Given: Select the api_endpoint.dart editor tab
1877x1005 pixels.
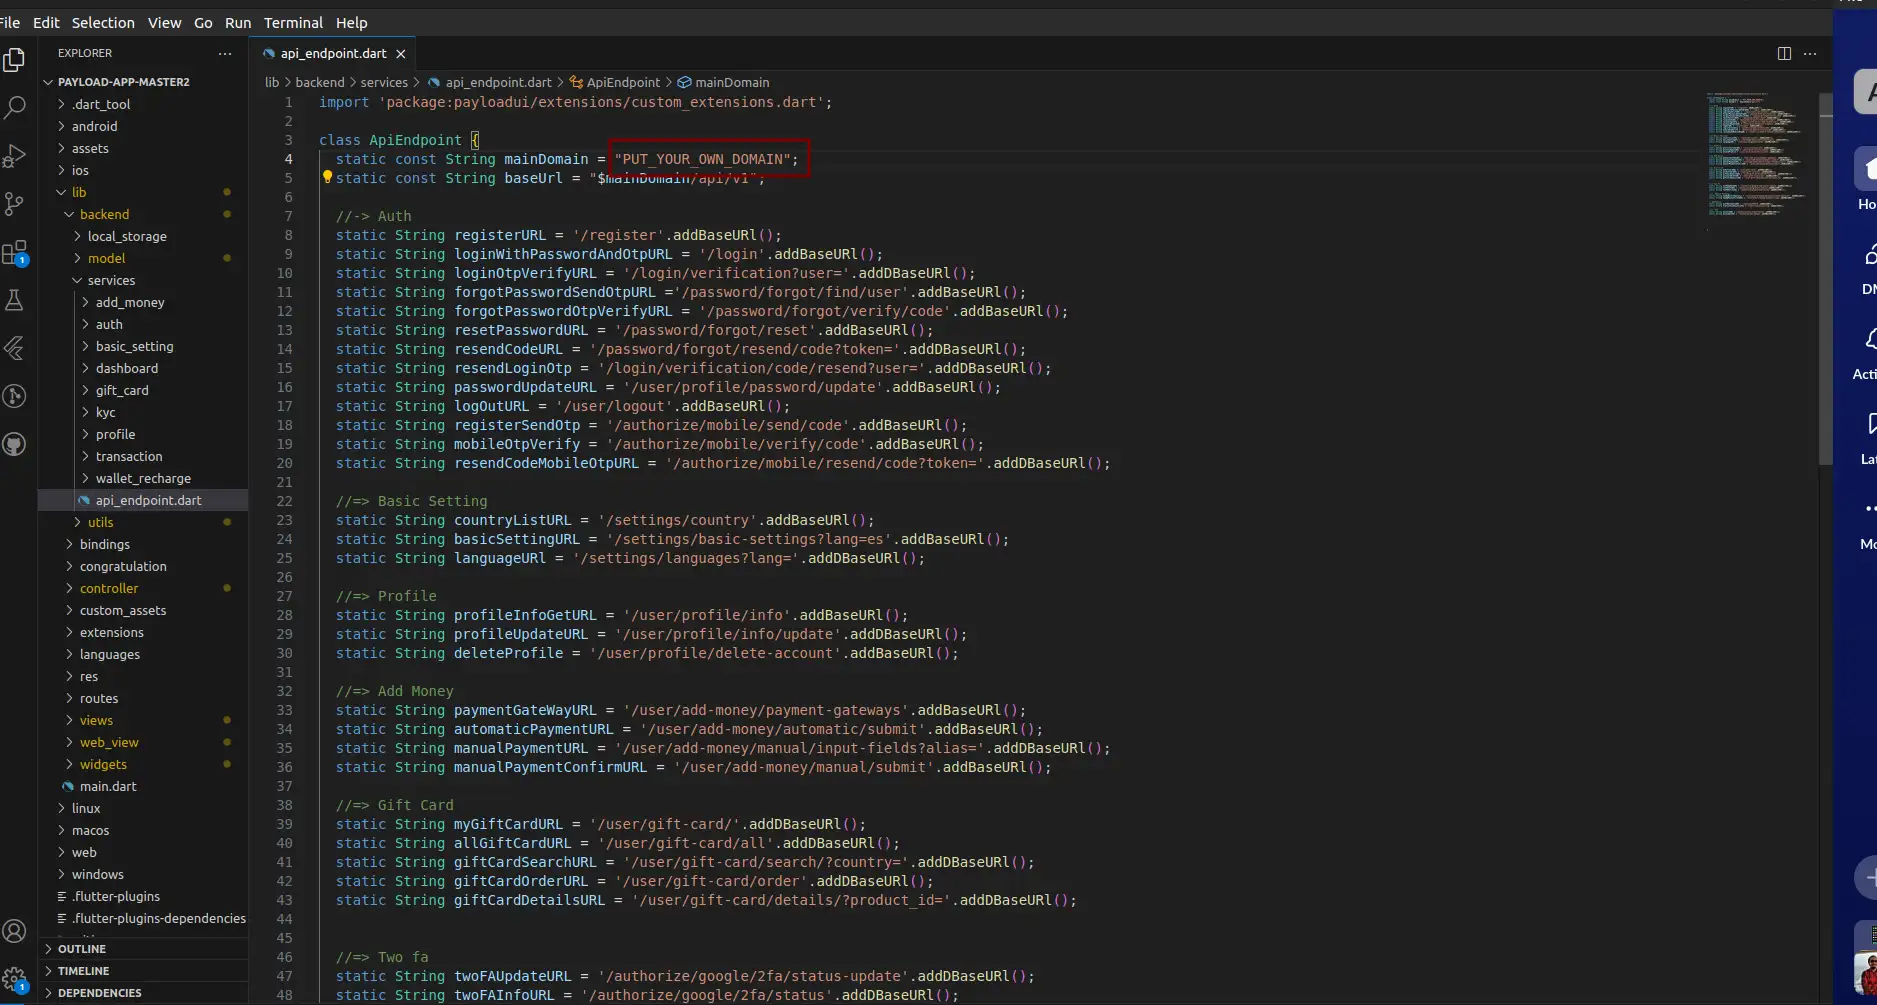Looking at the screenshot, I should point(333,54).
